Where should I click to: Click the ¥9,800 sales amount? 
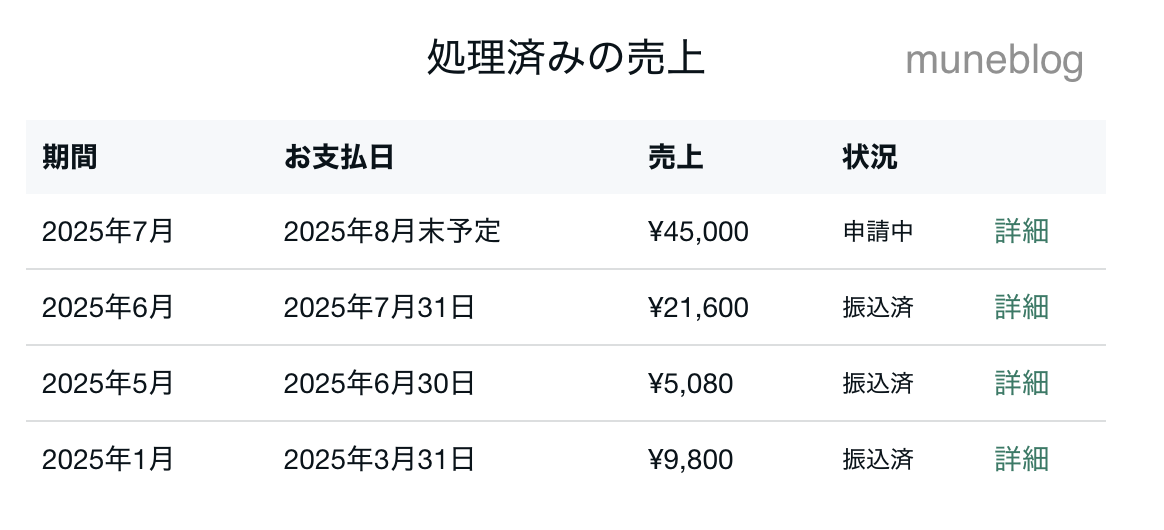click(x=690, y=459)
